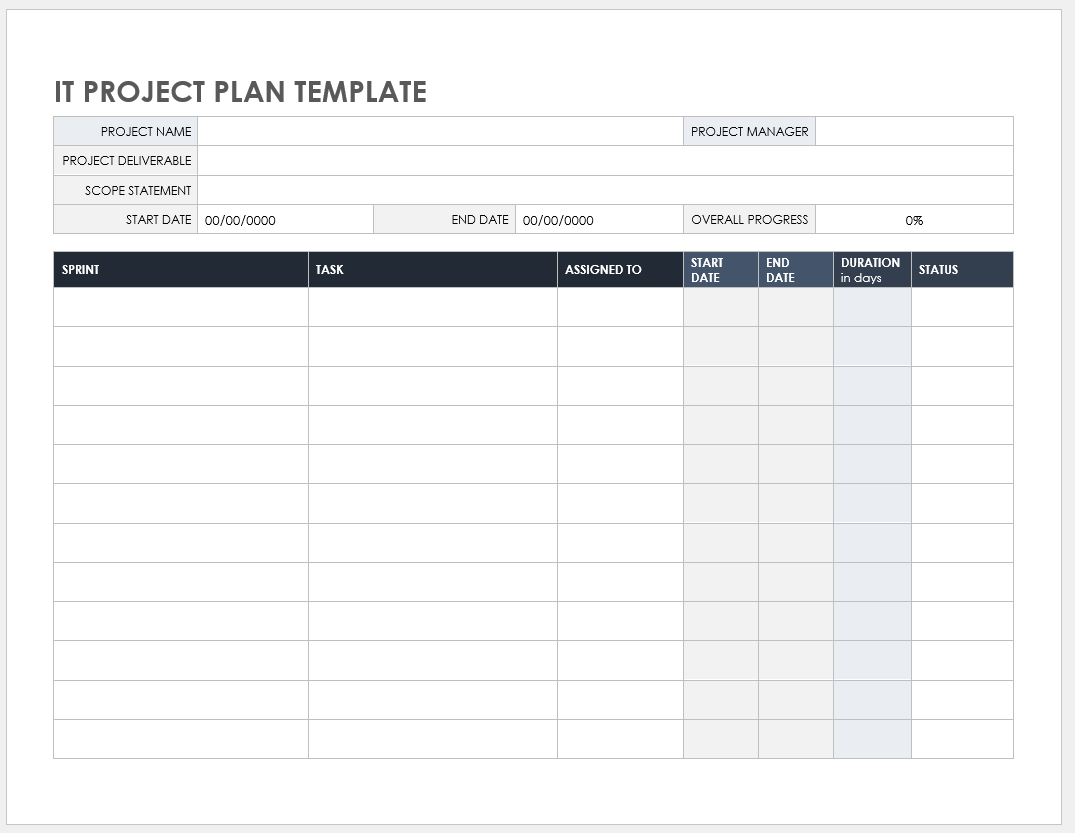The image size is (1075, 833).
Task: Click the IT Project Plan Template title
Action: [x=240, y=92]
